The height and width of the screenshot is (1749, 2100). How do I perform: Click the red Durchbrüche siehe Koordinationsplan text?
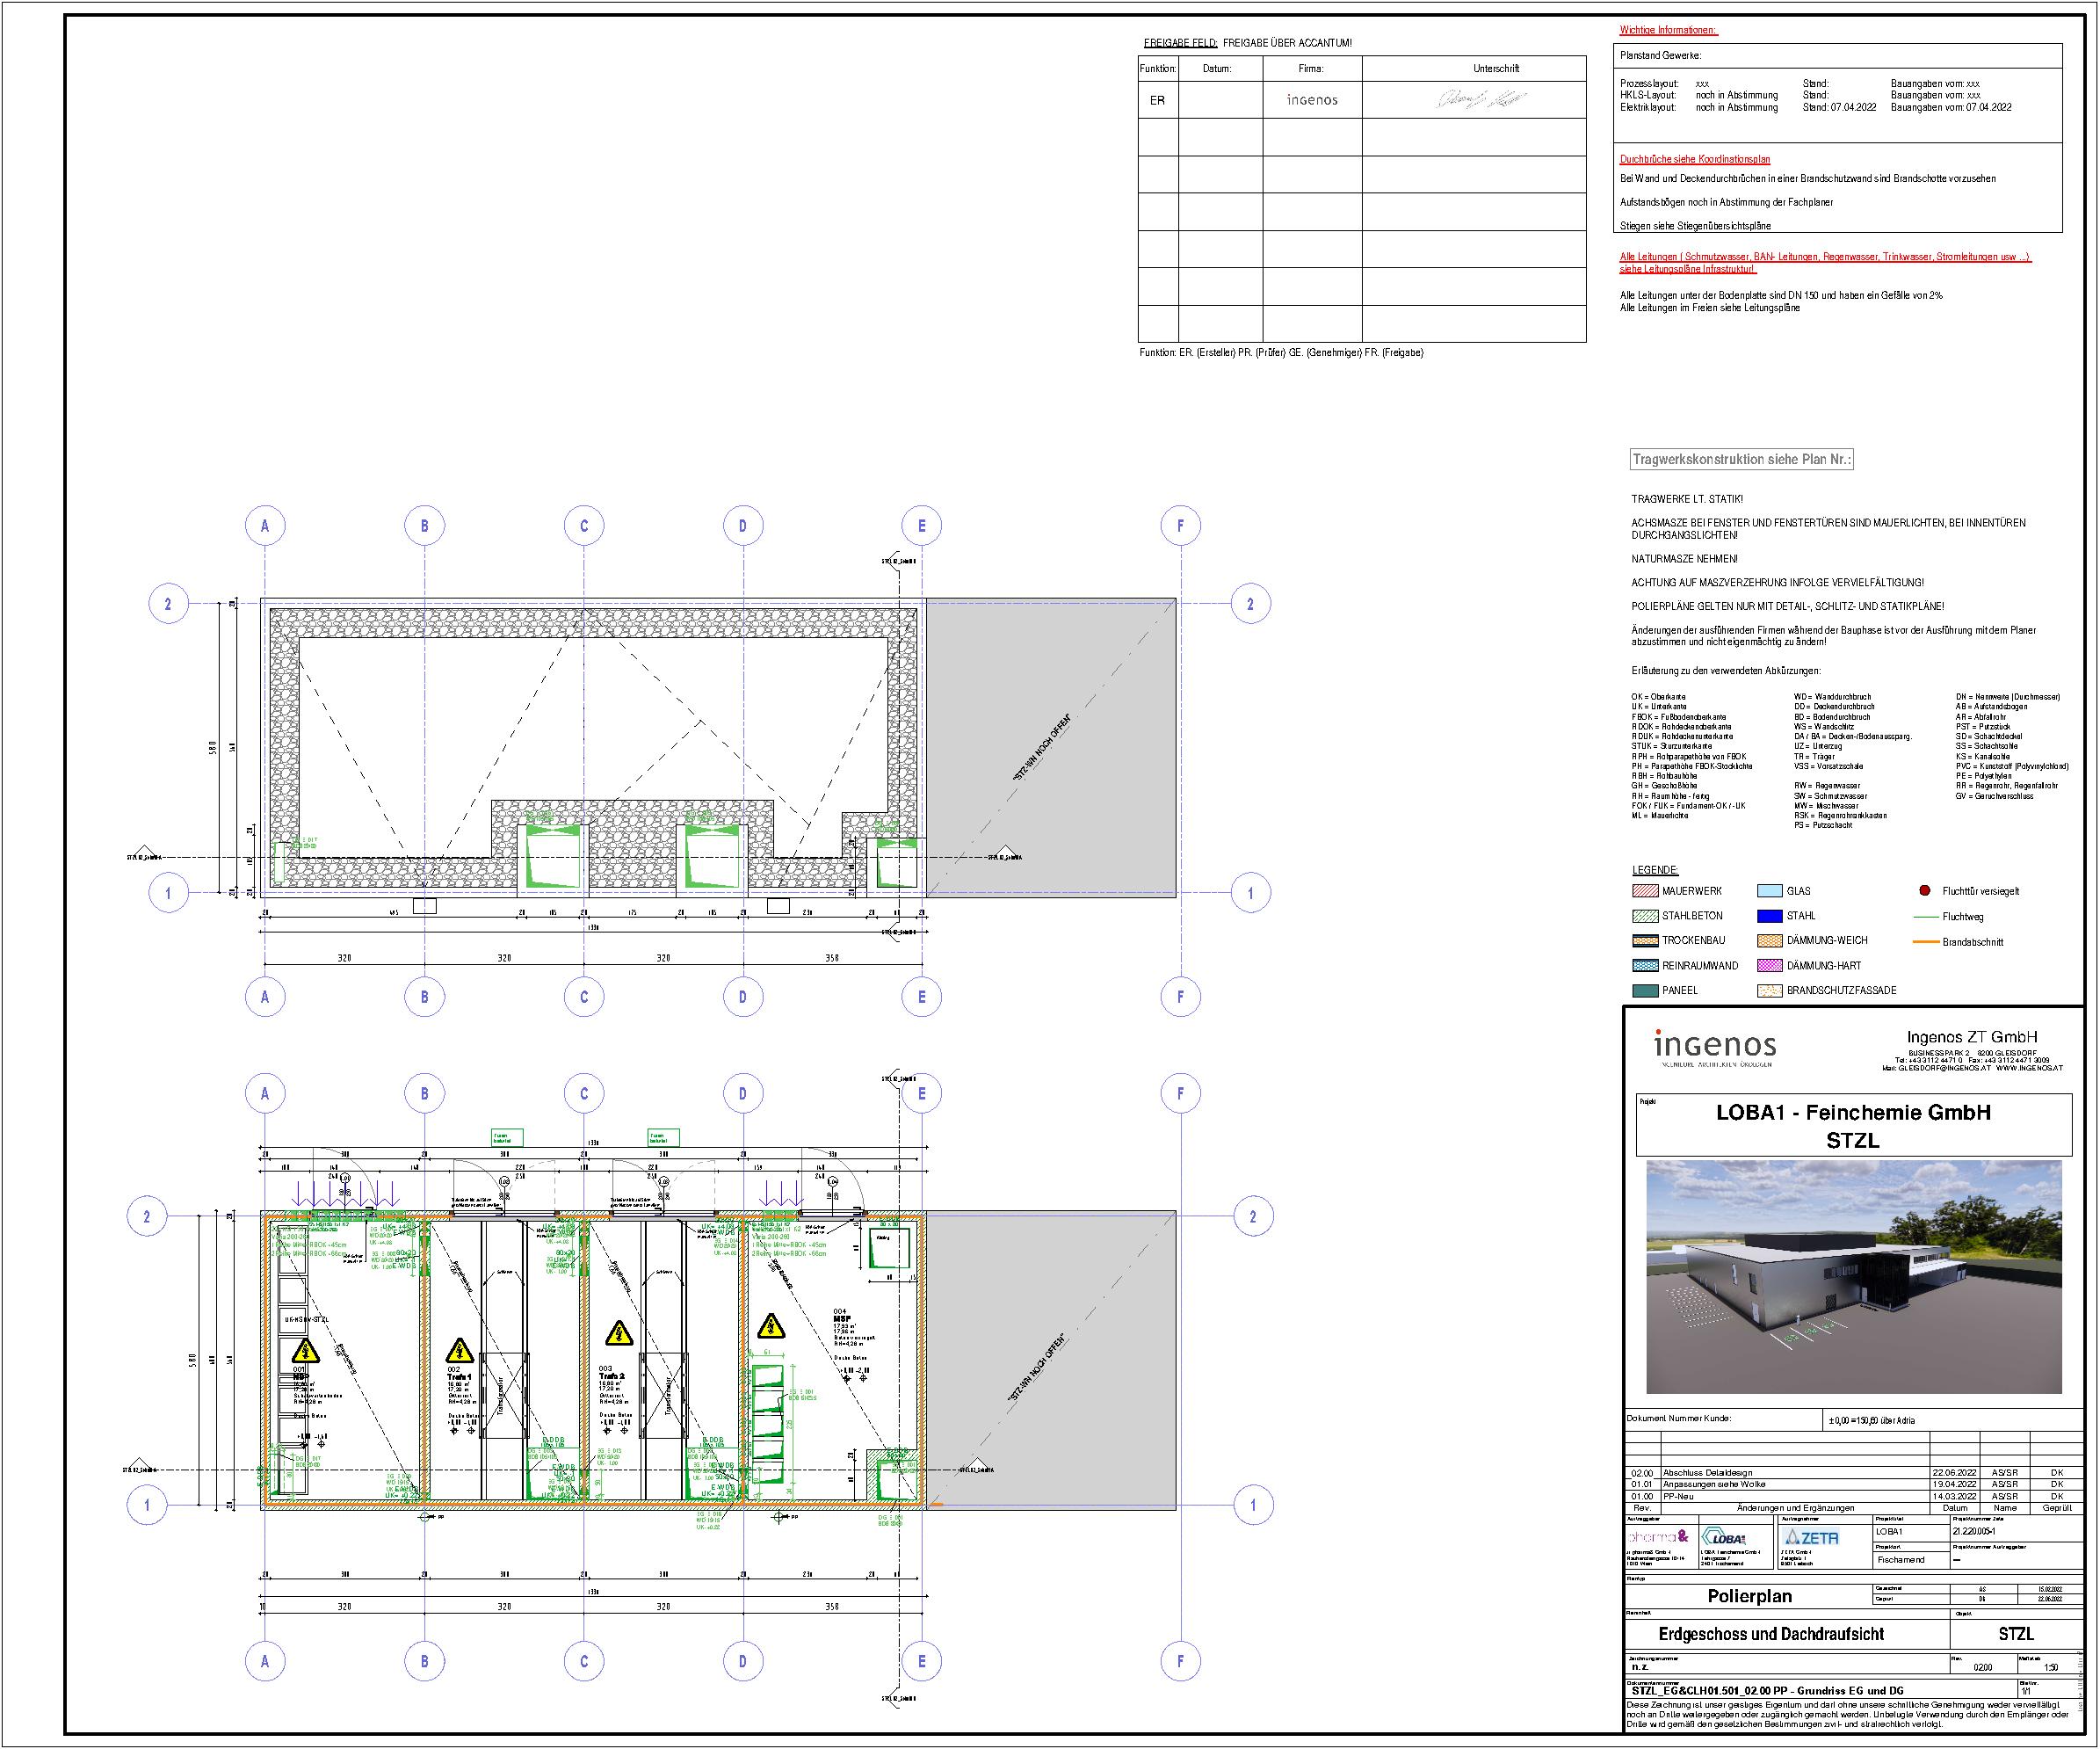(x=1694, y=159)
